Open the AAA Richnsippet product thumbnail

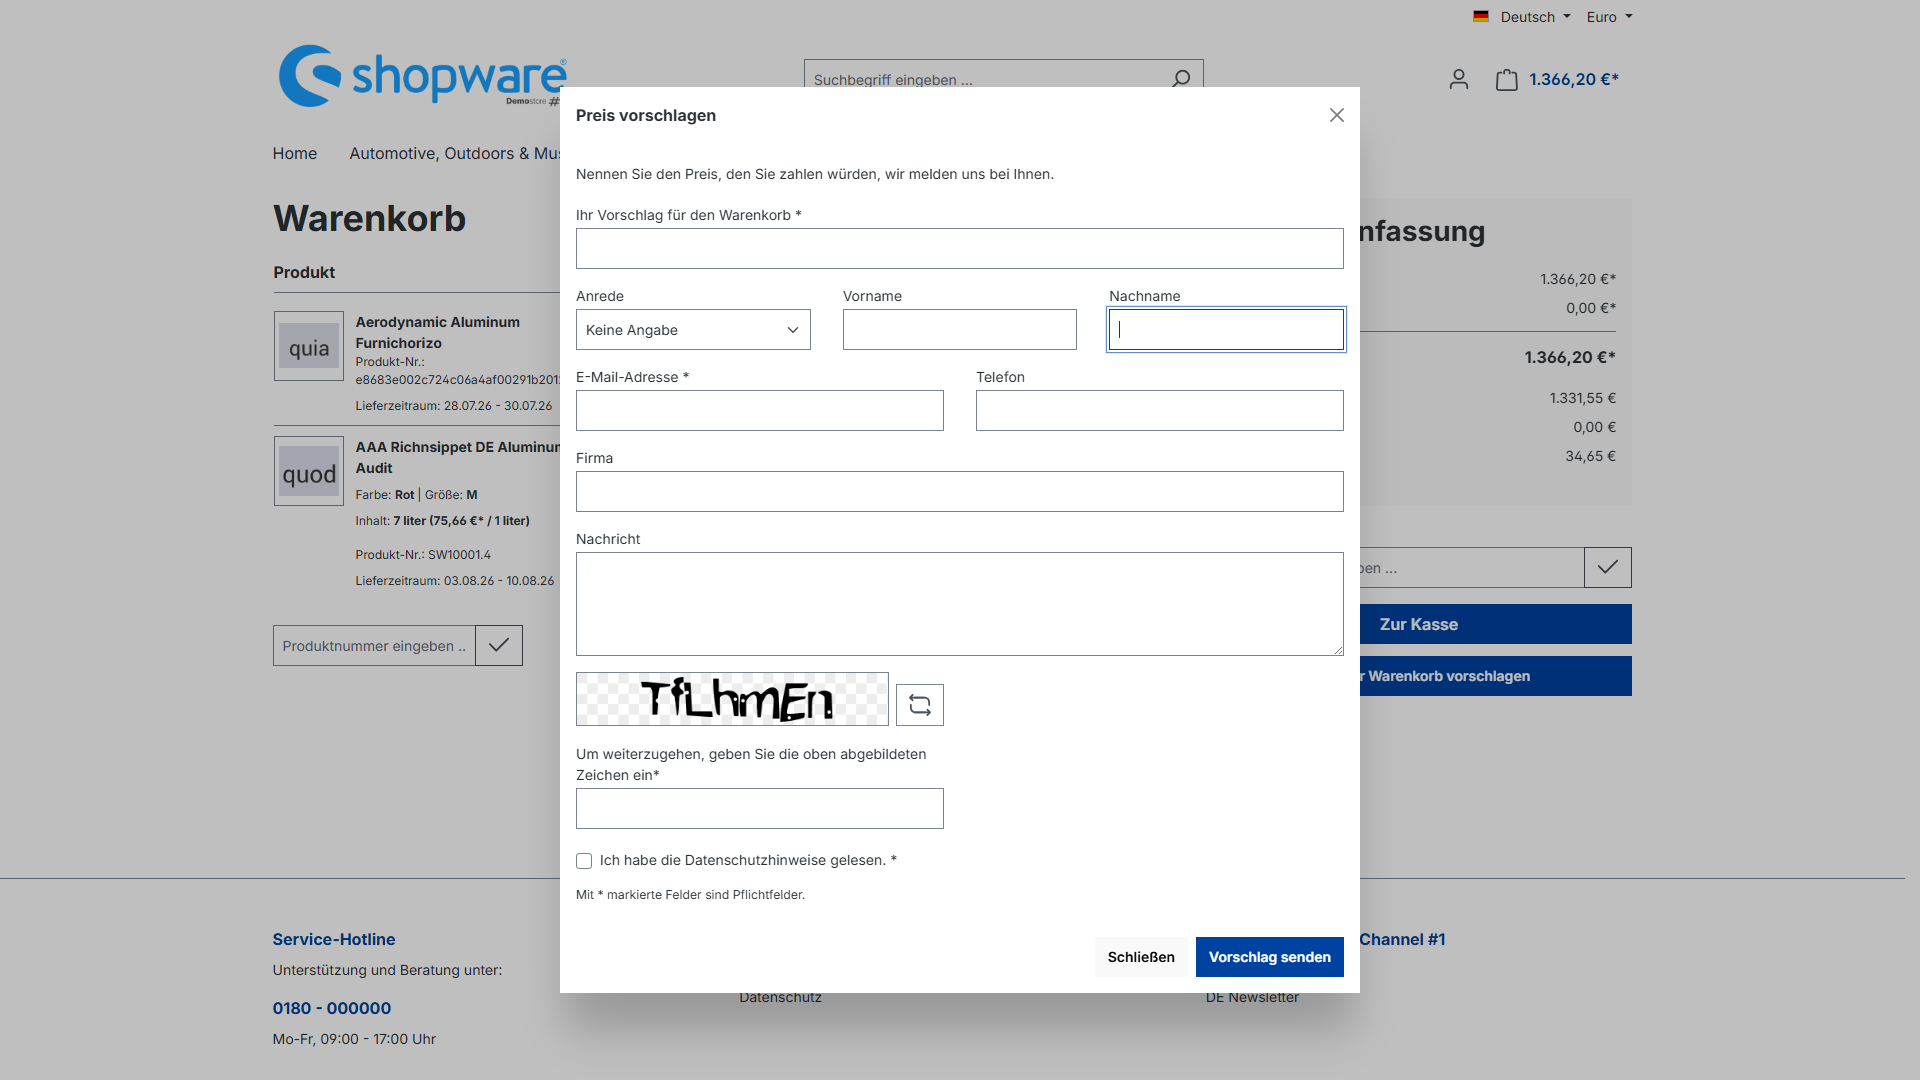pos(309,471)
